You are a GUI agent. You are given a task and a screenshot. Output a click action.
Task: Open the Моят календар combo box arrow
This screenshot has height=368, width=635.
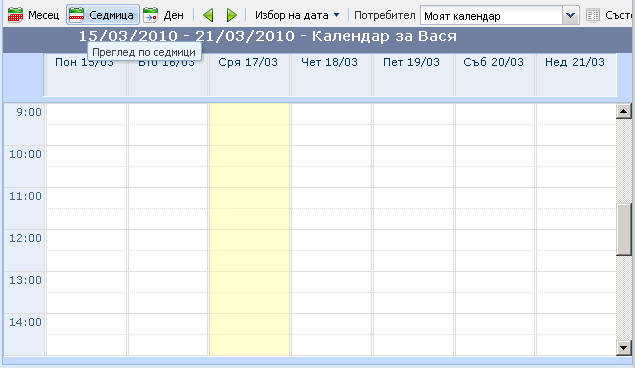click(x=571, y=15)
